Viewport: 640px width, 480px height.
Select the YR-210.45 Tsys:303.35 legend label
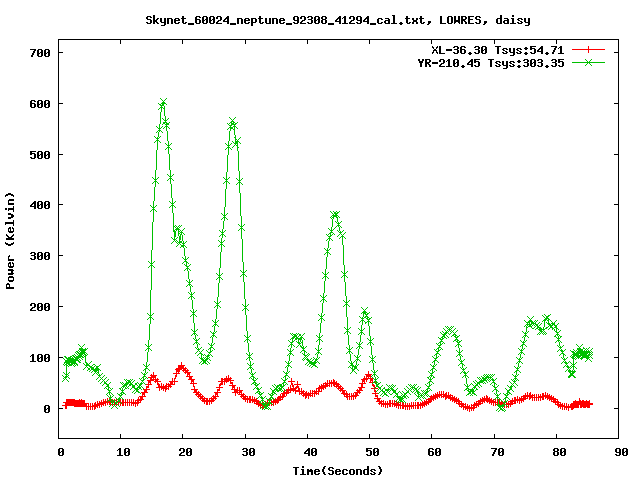[491, 63]
